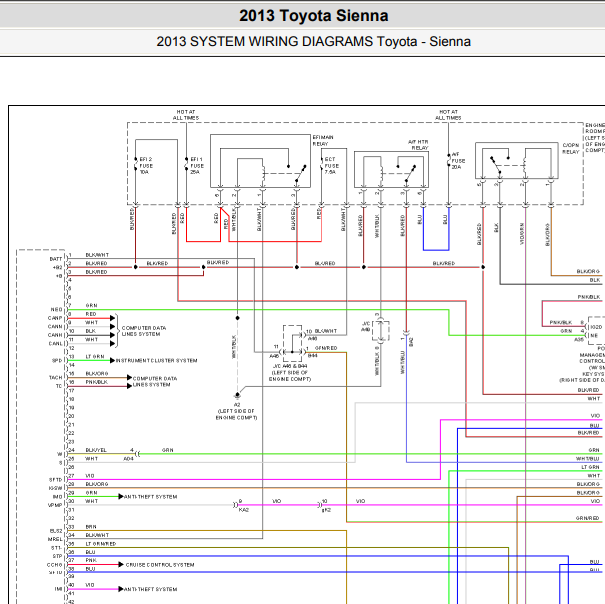Click the "A/F FUSE 20A" label
Screen dimensions: 605x604
(x=458, y=161)
